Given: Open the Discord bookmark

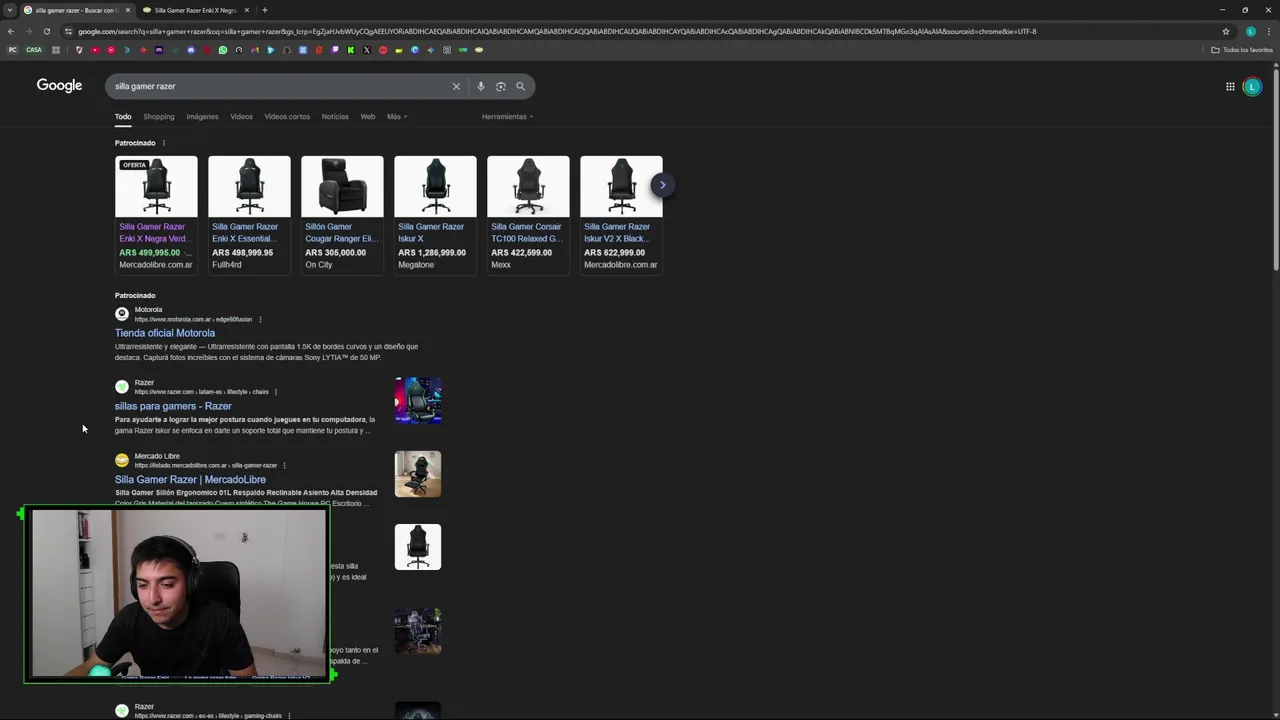Looking at the screenshot, I should pos(191,50).
